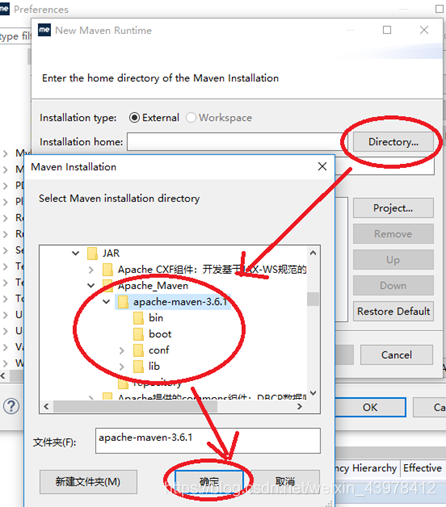Viewport: 446px width, 507px height.
Task: Select the apache-maven-3.6.1 folder
Action: pos(180,302)
